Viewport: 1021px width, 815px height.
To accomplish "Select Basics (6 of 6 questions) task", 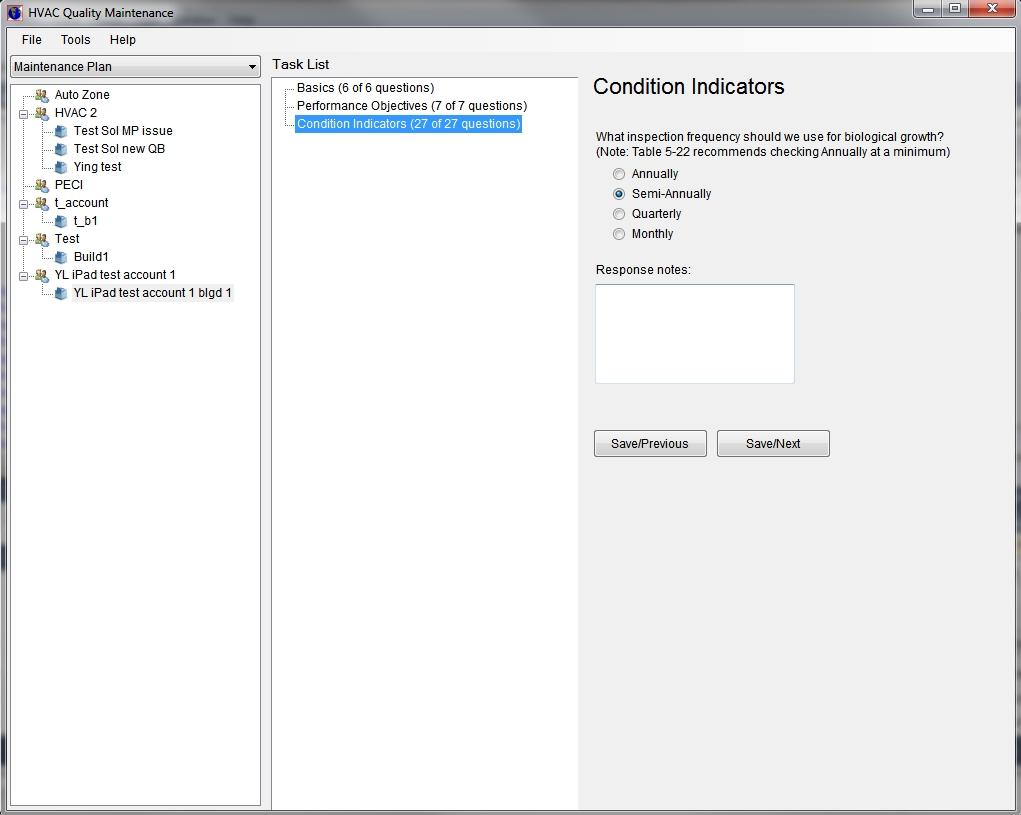I will click(x=365, y=88).
